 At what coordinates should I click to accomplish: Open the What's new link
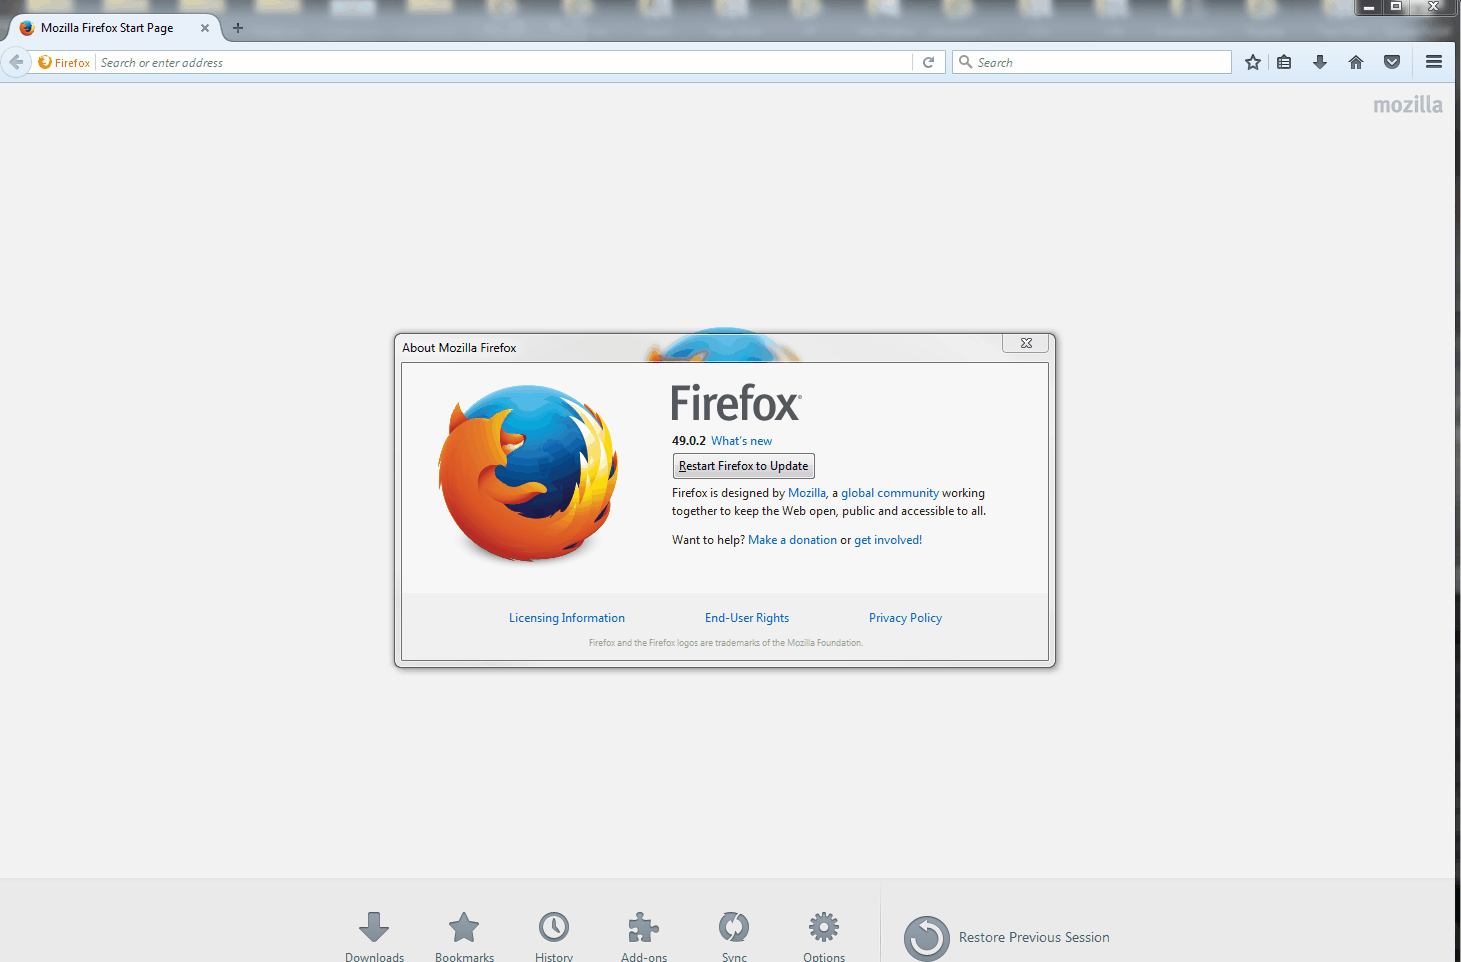pos(741,441)
